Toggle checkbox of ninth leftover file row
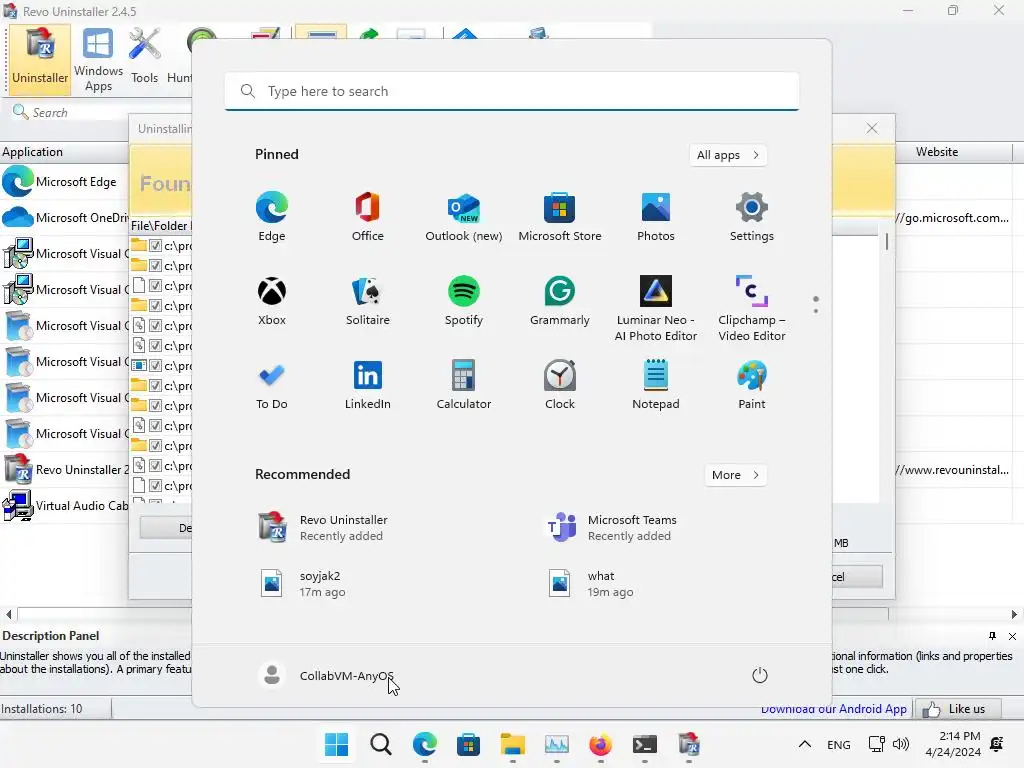Image resolution: width=1024 pixels, height=768 pixels. click(155, 406)
